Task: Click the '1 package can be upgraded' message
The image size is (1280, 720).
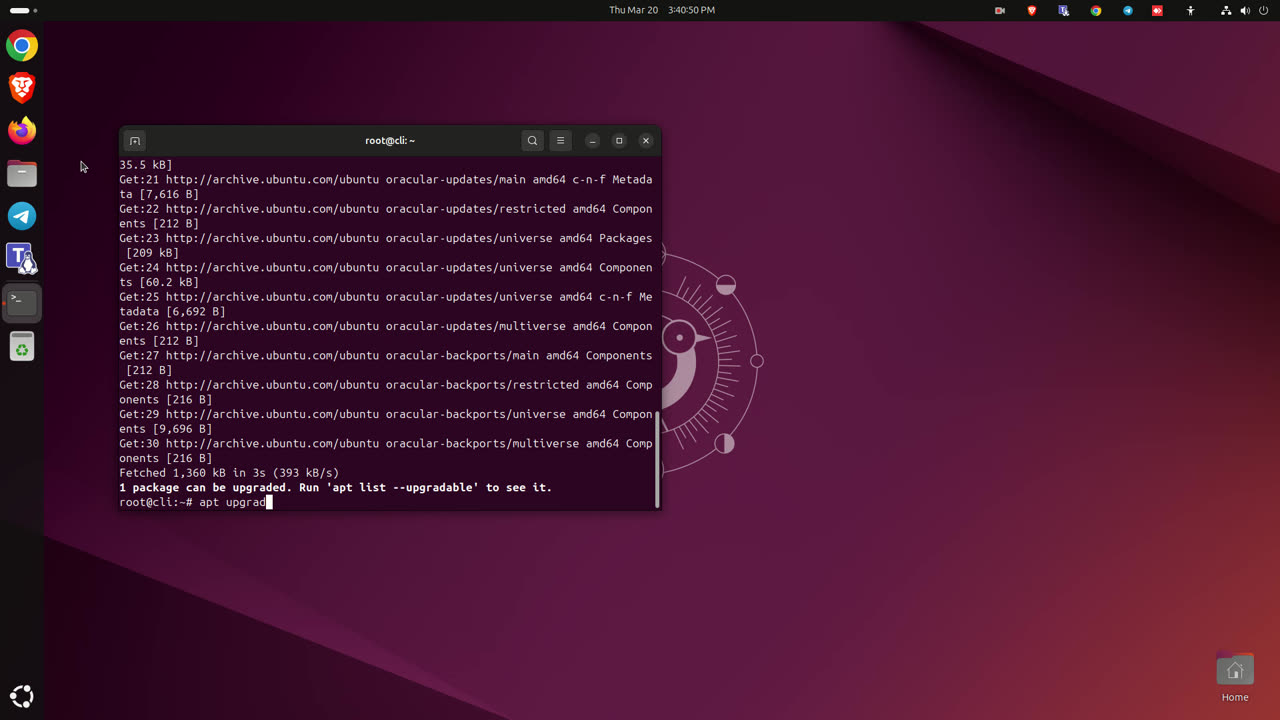Action: (335, 487)
